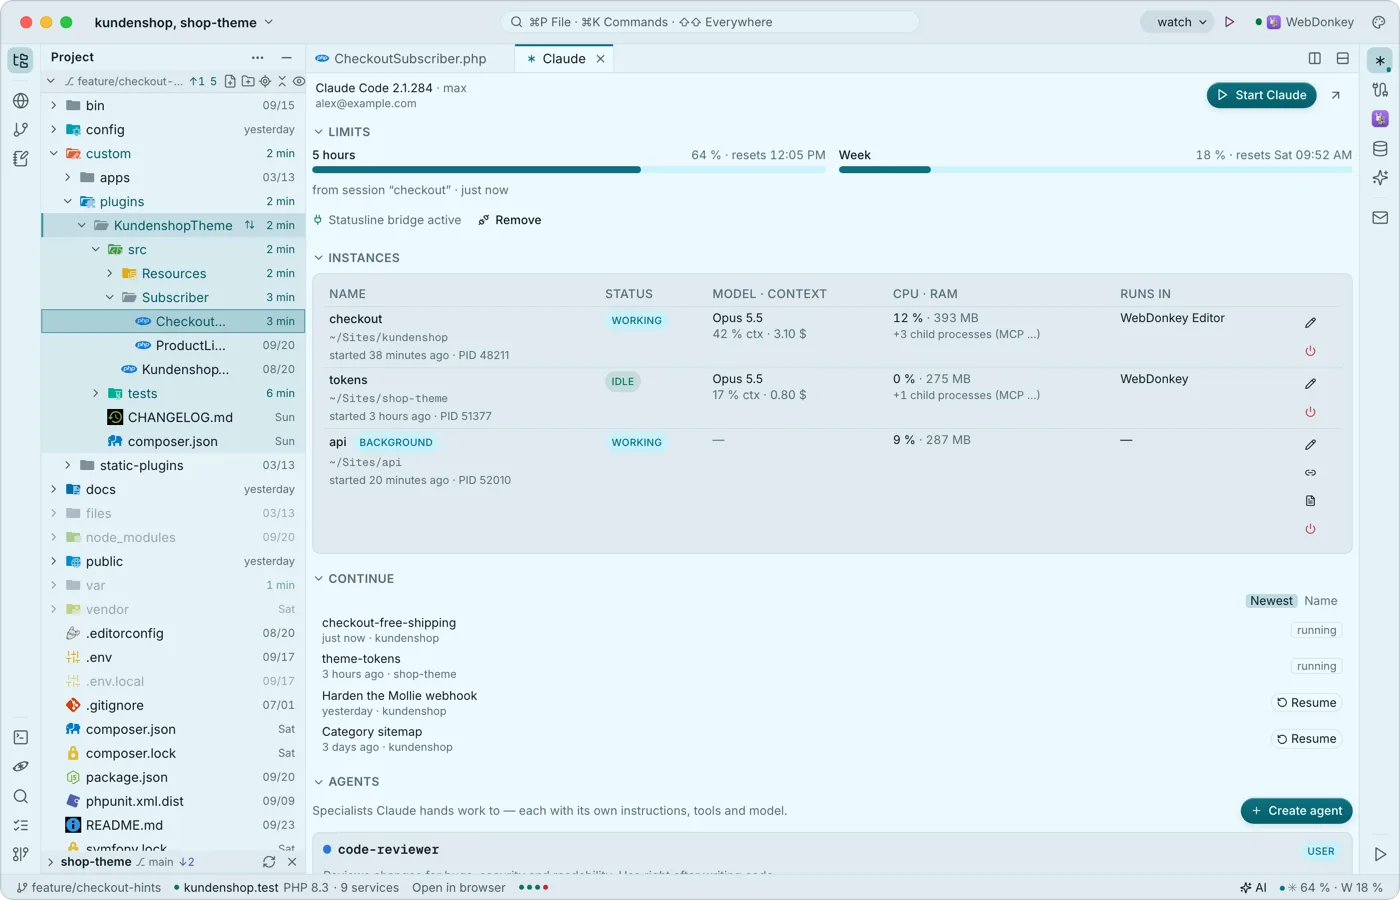Open the database panel in right sidebar

click(1380, 149)
